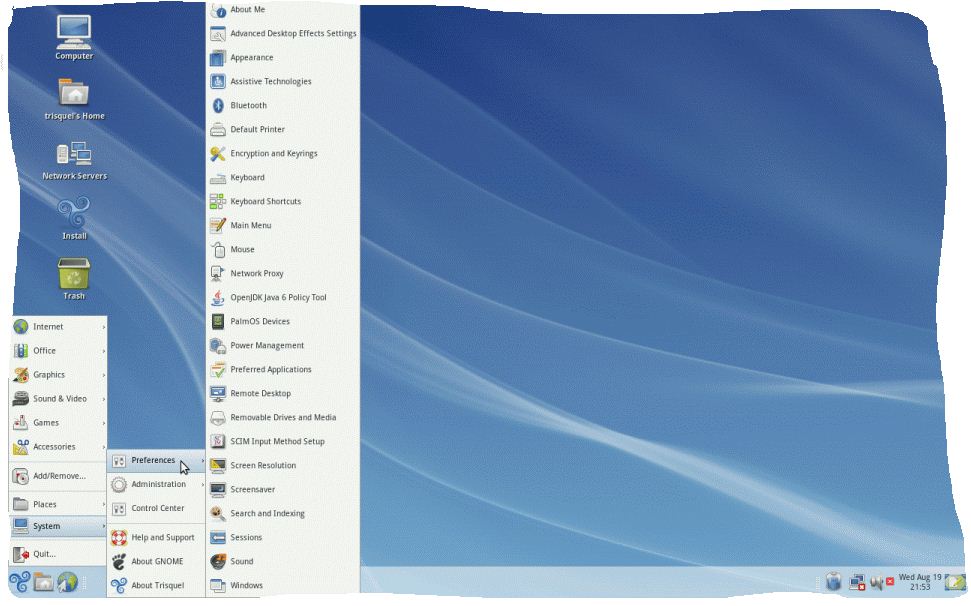Click the muted volume speaker tray icon
Screen dimensions: 971x606
coord(882,582)
